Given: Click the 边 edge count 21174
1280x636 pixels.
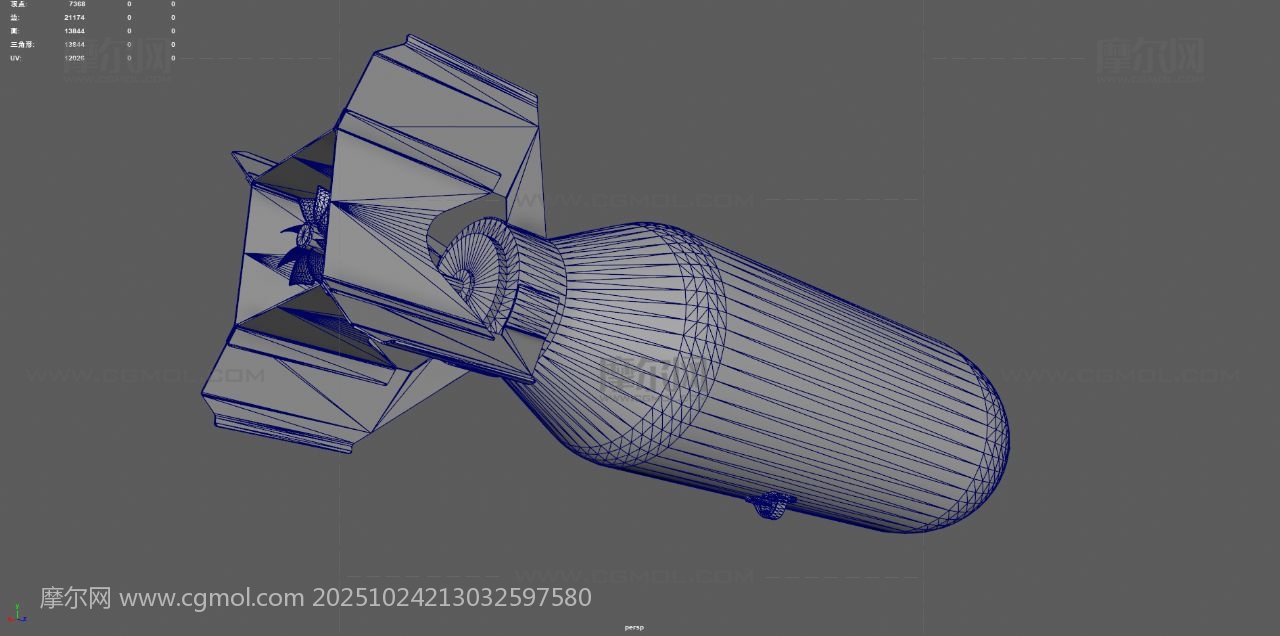Looking at the screenshot, I should 74,18.
